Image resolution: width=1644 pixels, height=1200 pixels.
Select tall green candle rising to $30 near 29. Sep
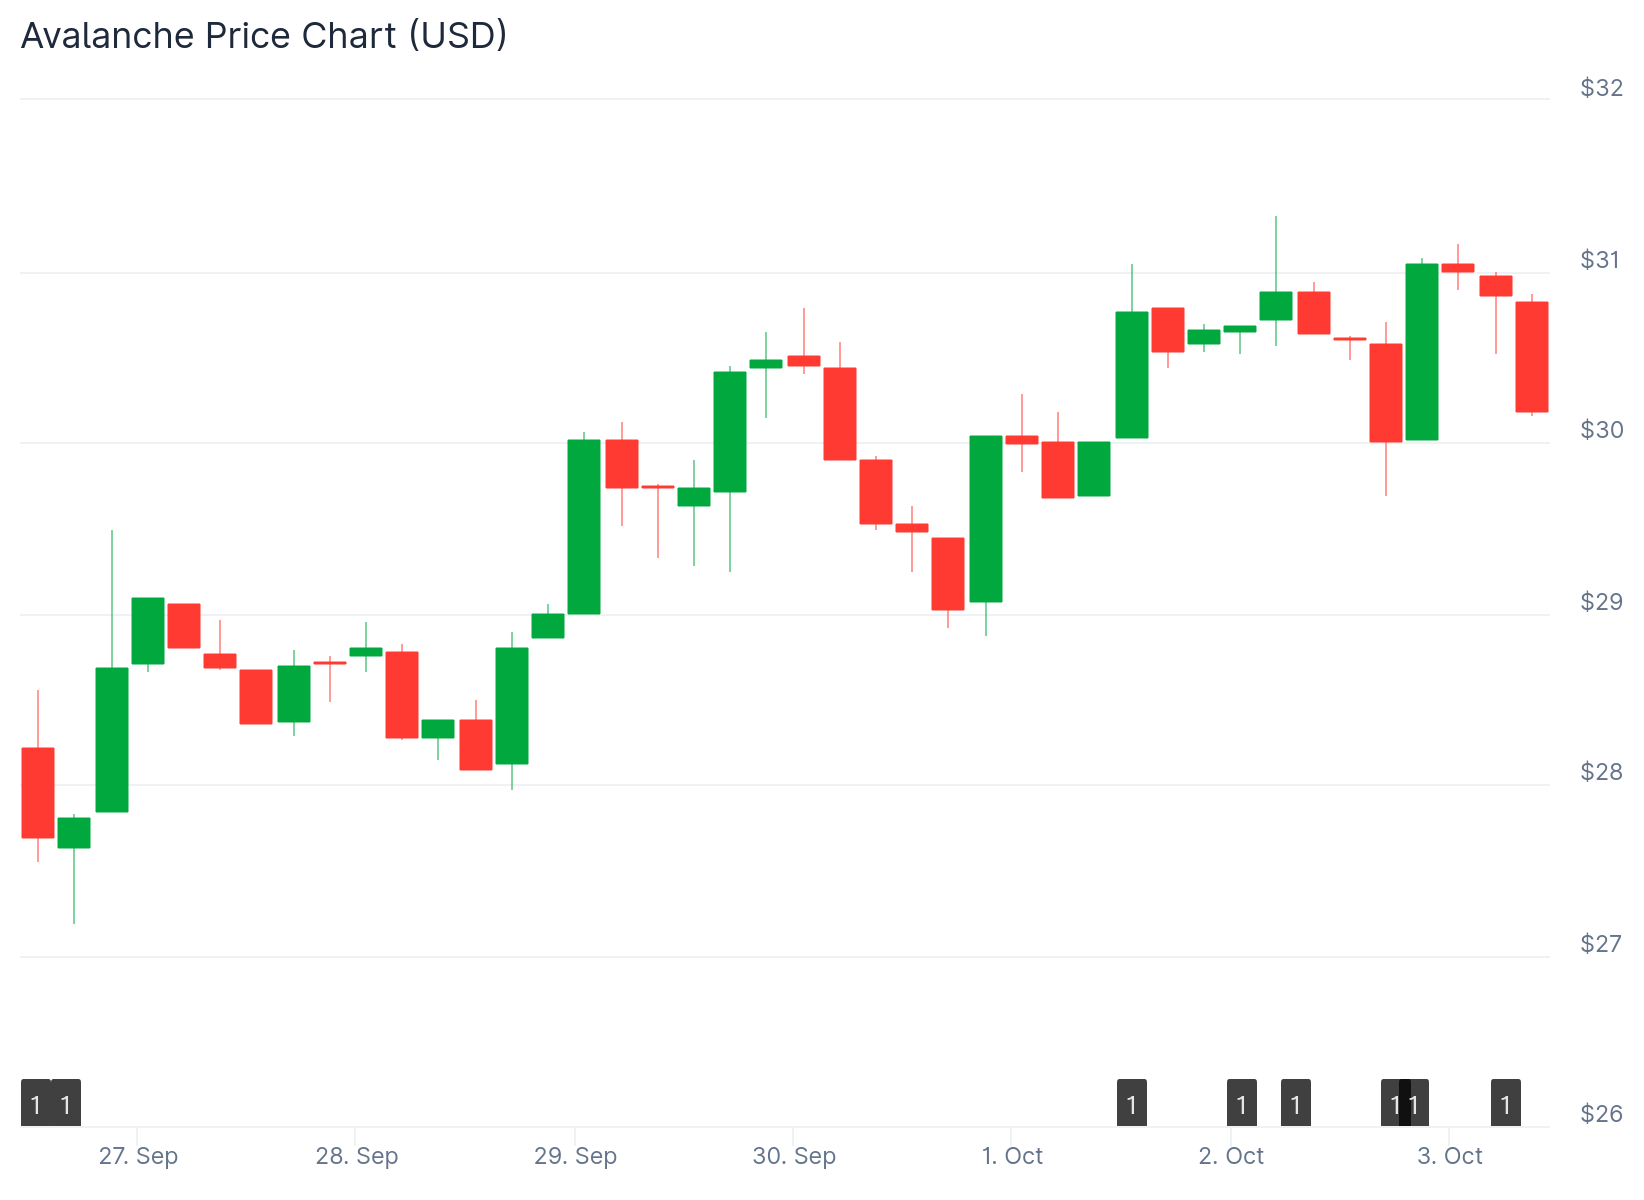coord(584,527)
